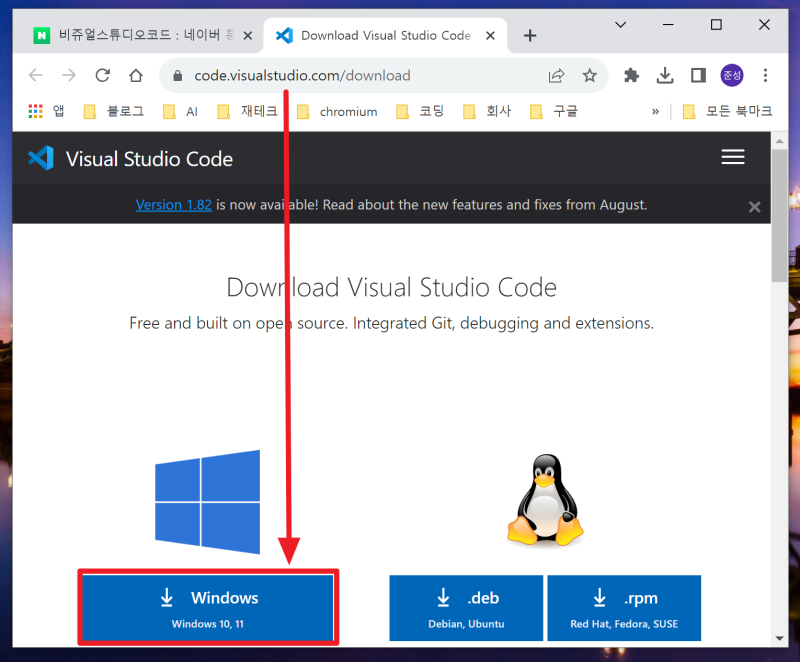
Task: Click the browser forward arrow
Action: point(69,75)
